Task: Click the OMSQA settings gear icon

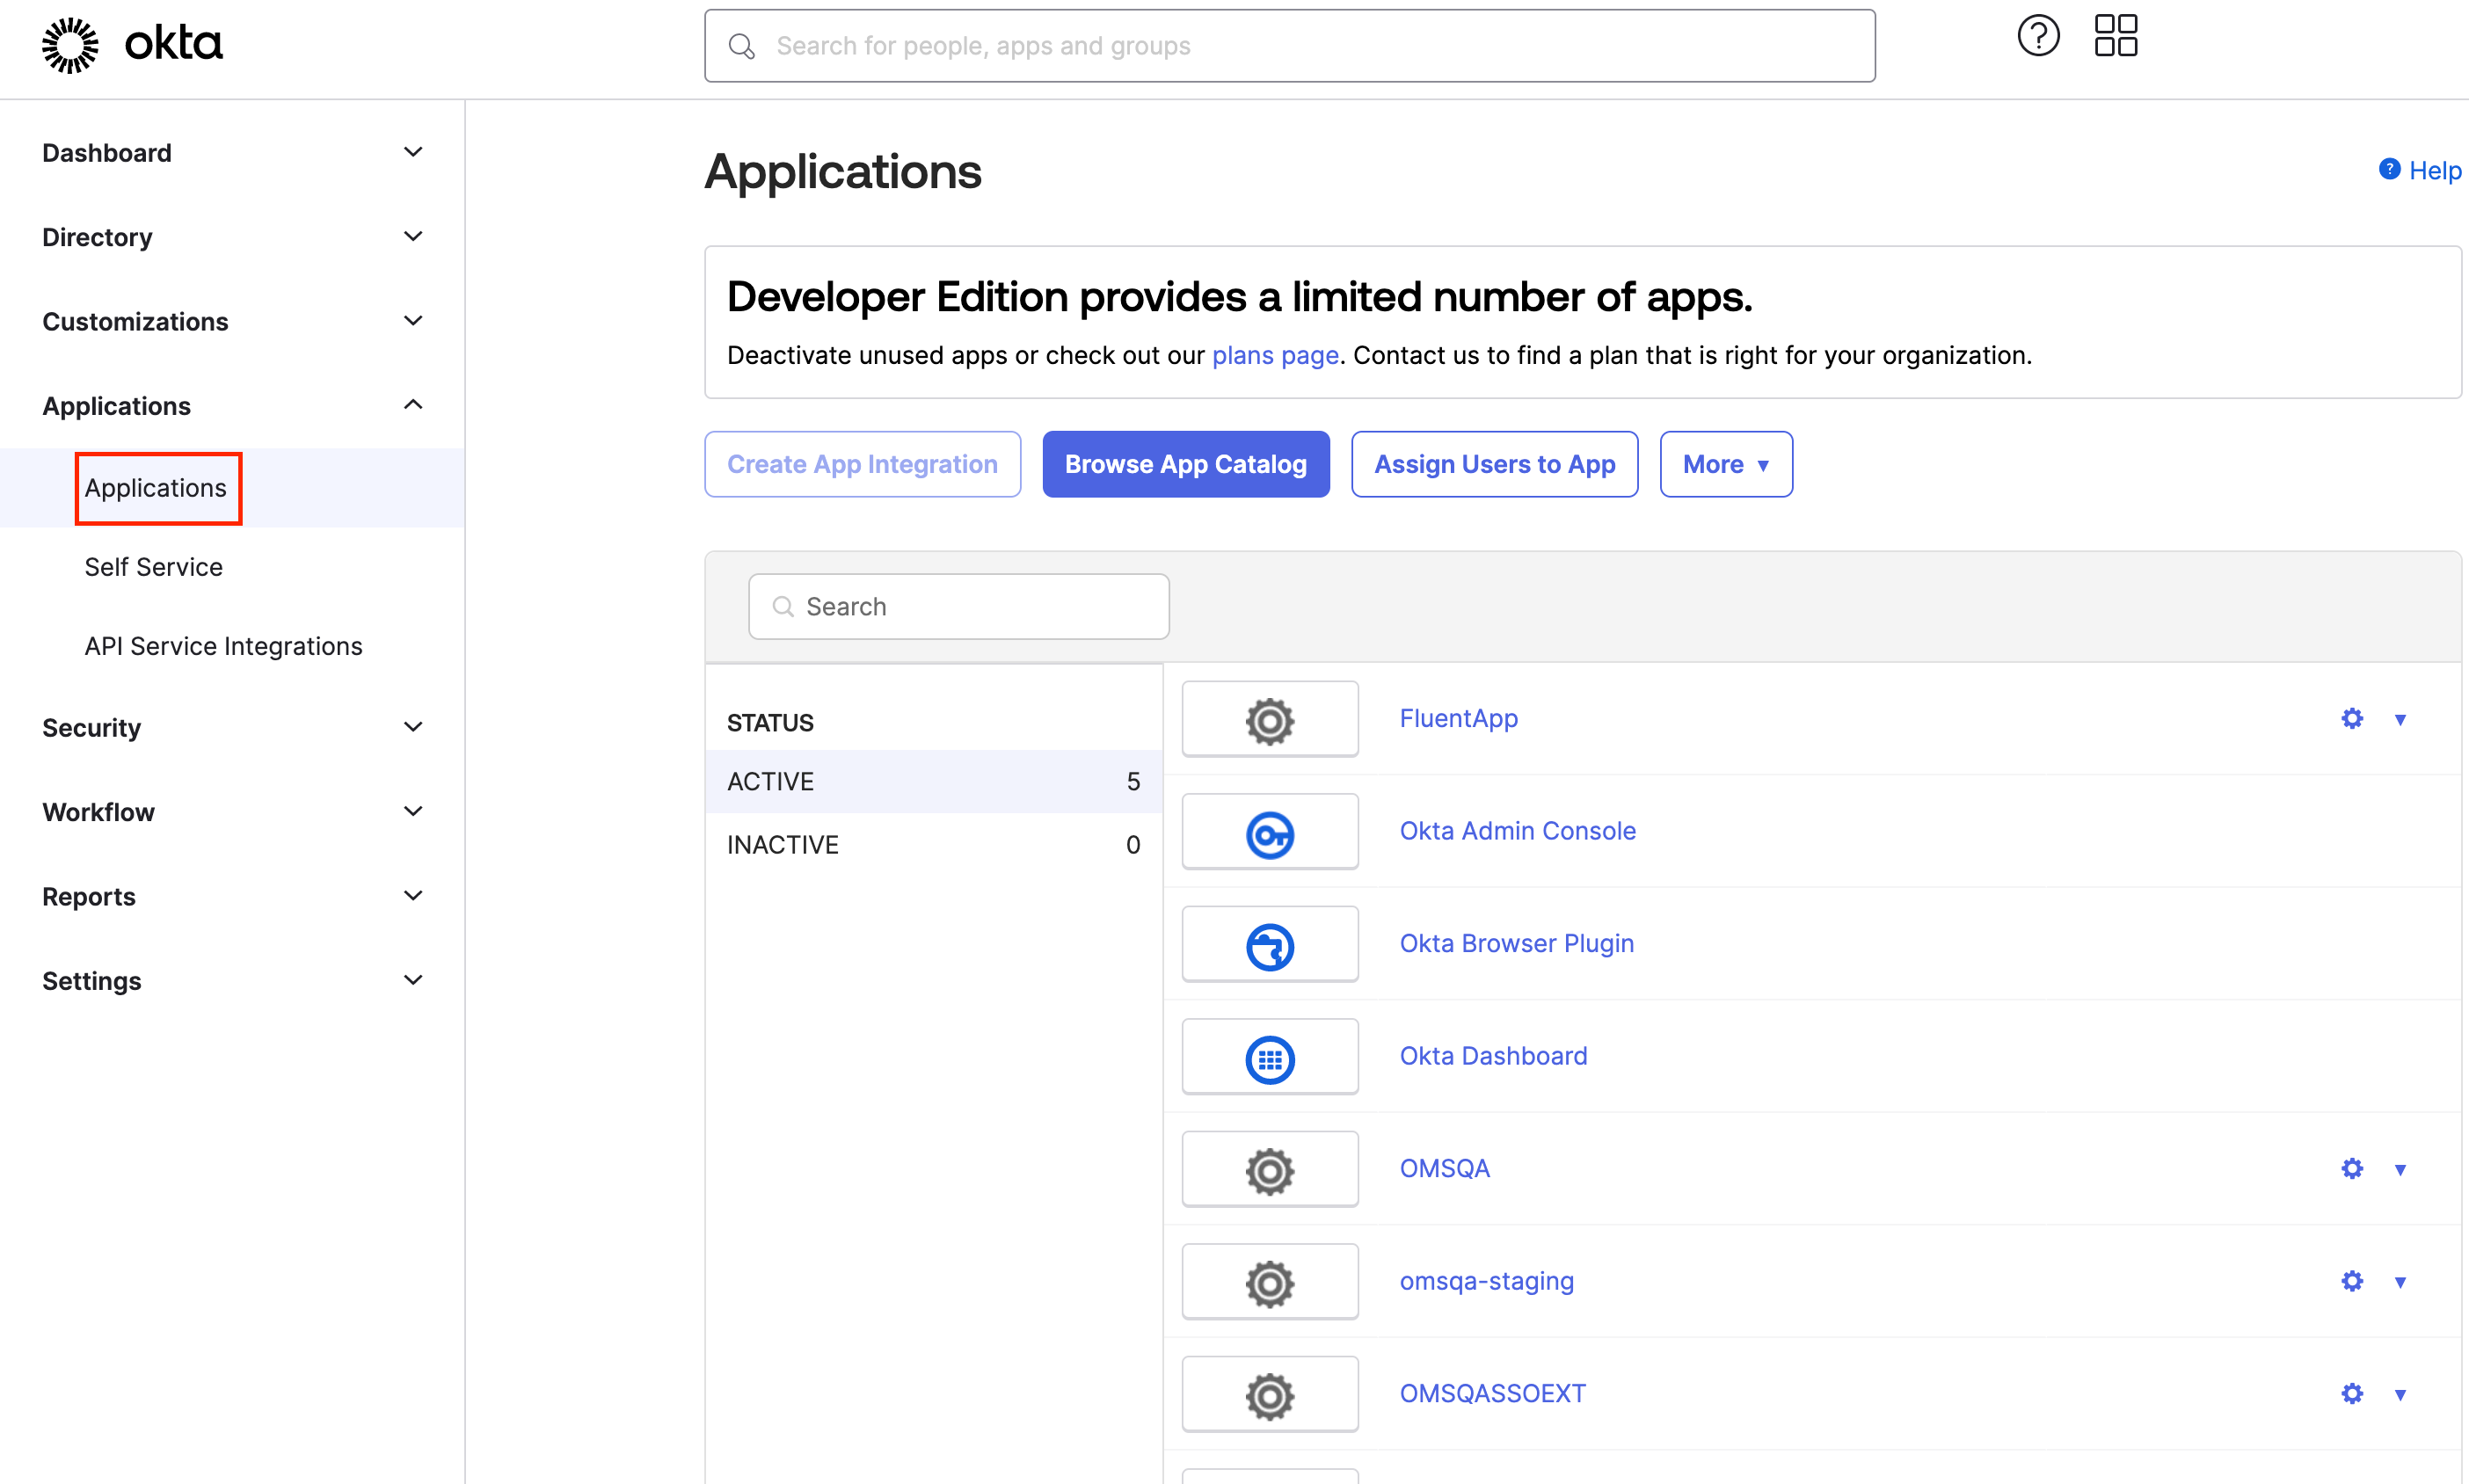Action: (2353, 1168)
